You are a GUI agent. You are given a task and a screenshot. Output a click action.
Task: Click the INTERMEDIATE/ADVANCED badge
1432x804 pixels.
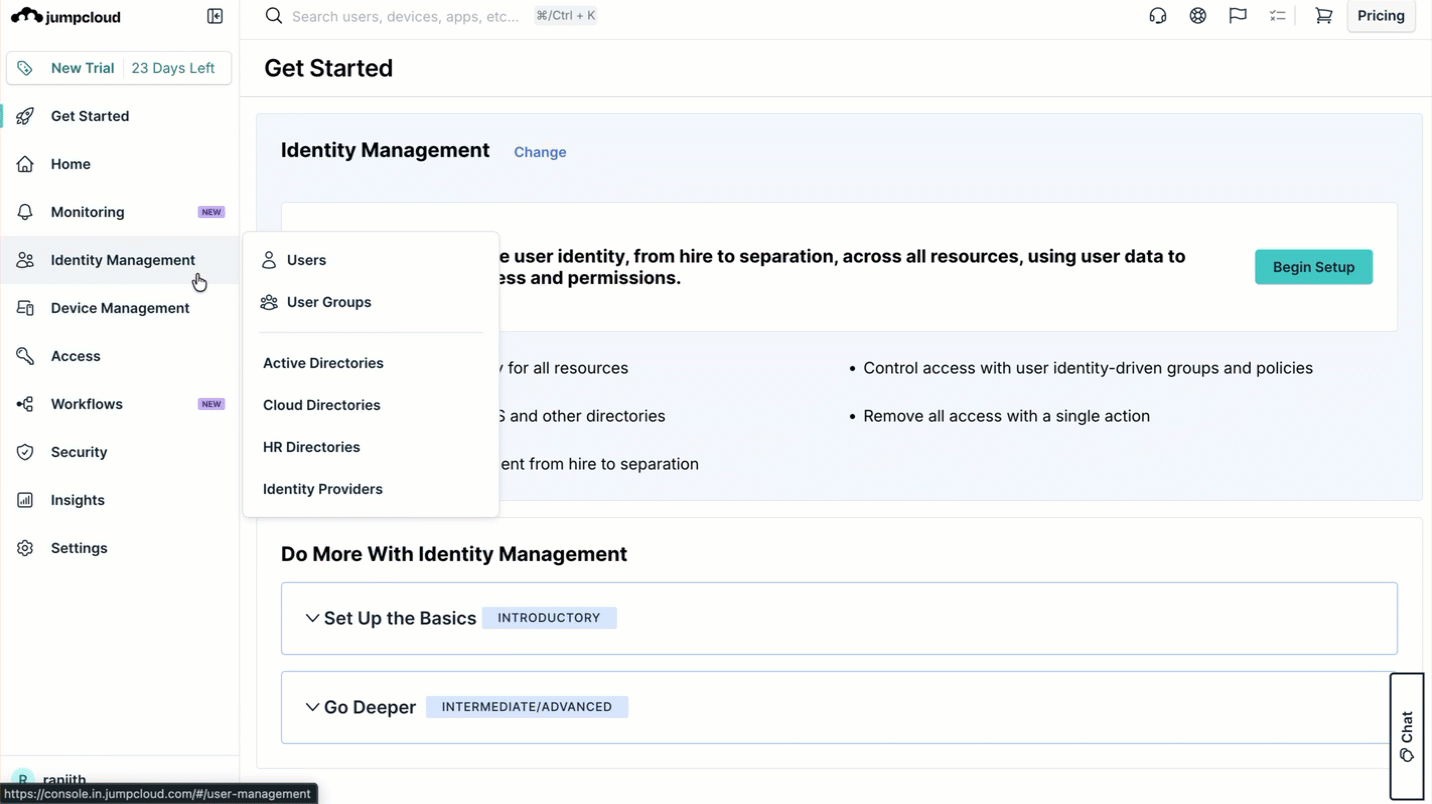[527, 707]
